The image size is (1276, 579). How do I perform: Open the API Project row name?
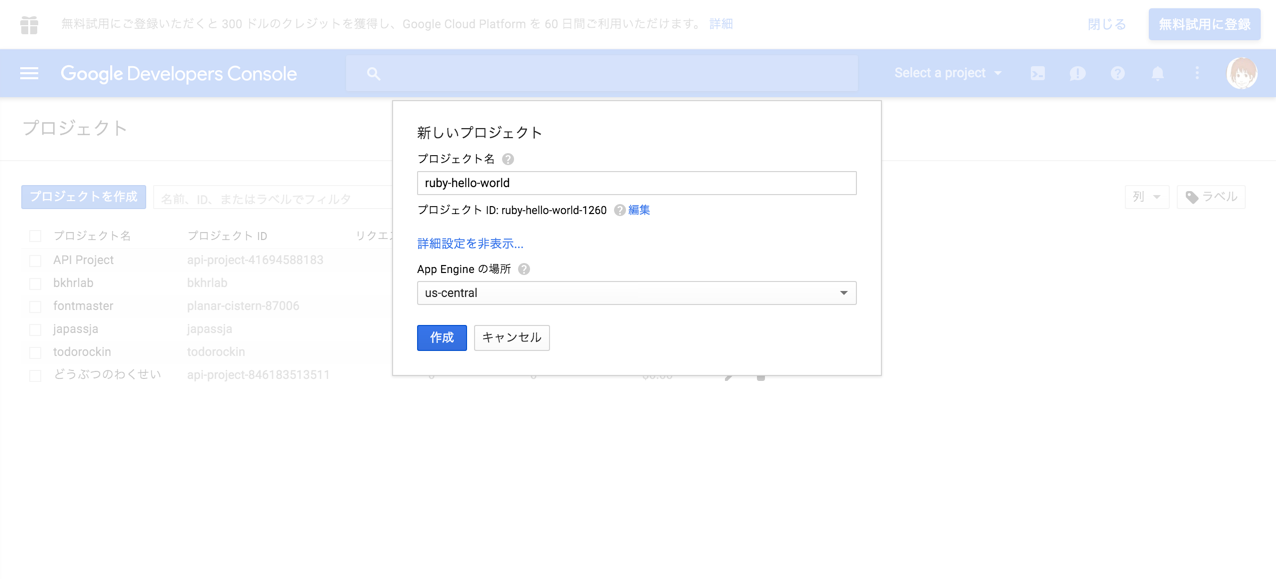click(x=83, y=260)
